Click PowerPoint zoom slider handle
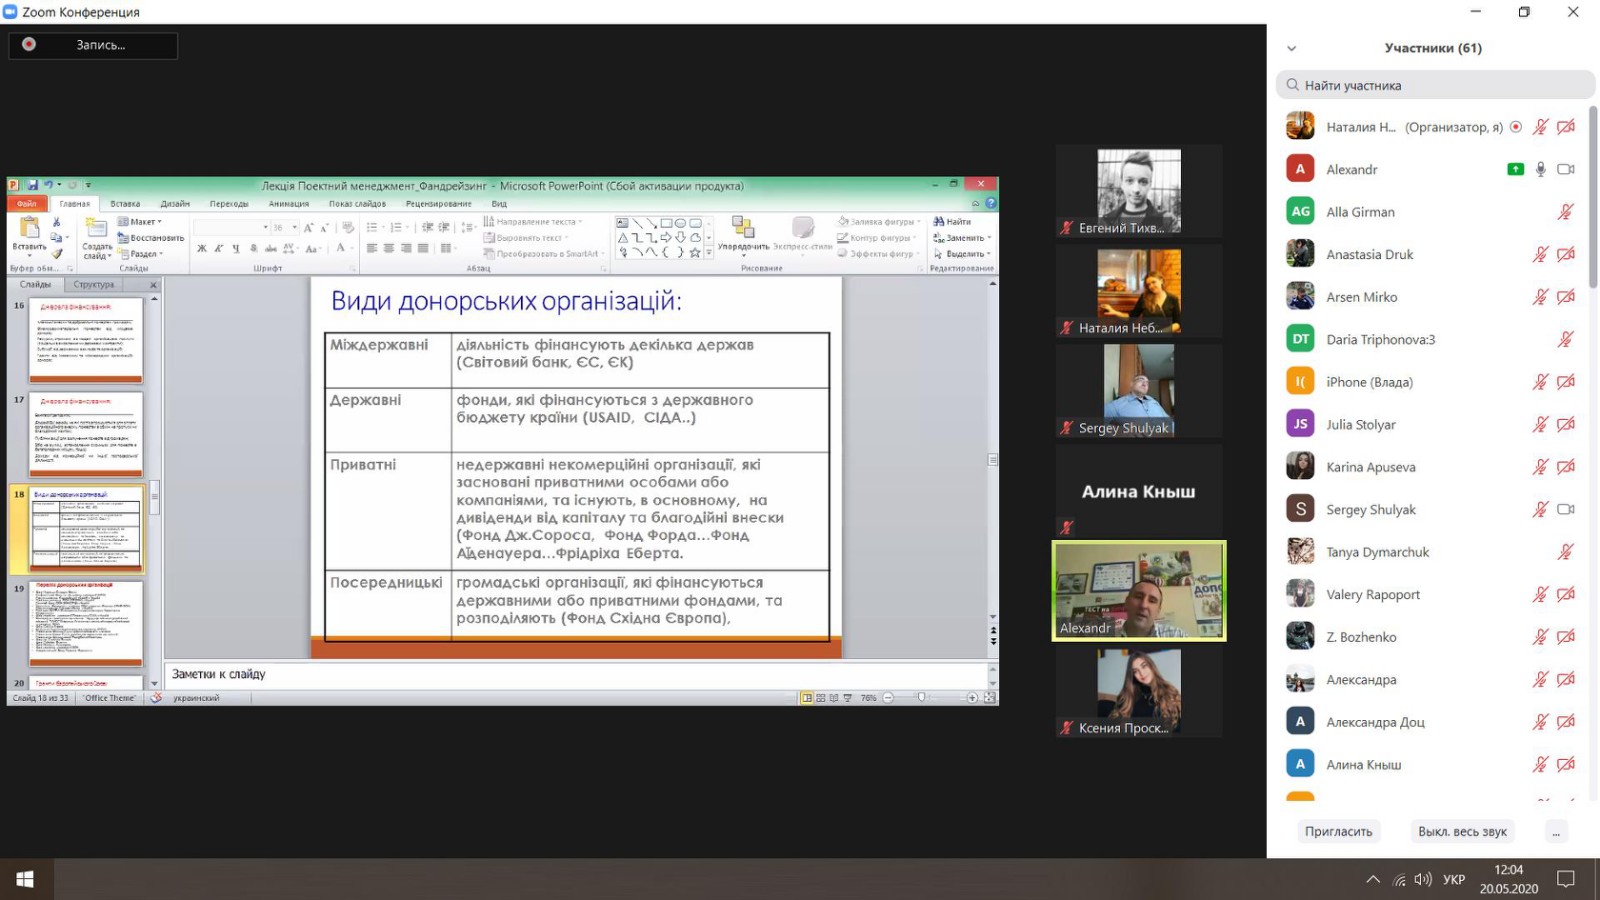 (x=921, y=698)
